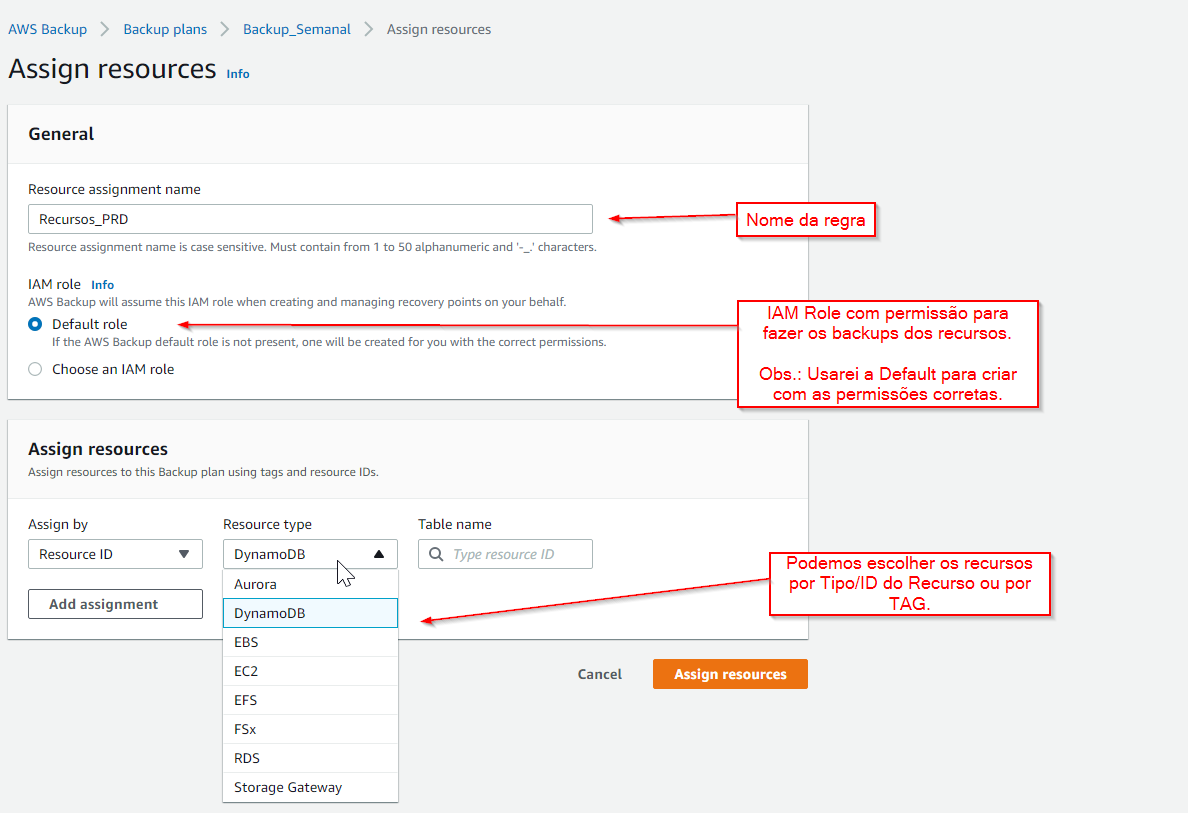Click the Assign by dropdown arrow icon
The width and height of the screenshot is (1188, 813).
[x=183, y=554]
